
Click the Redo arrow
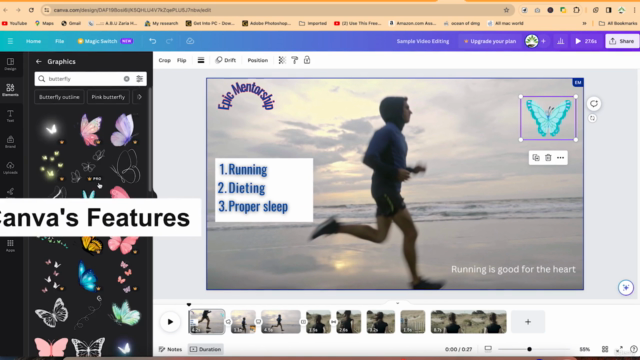(169, 41)
